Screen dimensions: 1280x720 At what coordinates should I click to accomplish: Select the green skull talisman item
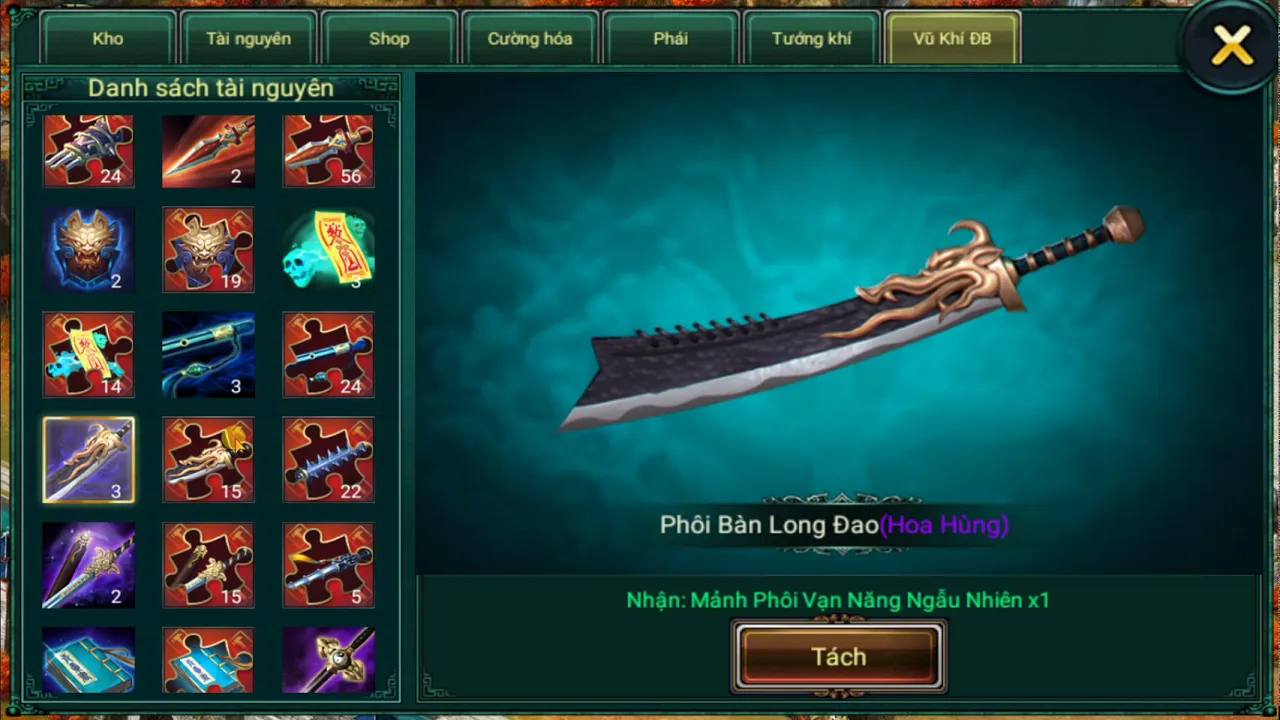coord(328,250)
